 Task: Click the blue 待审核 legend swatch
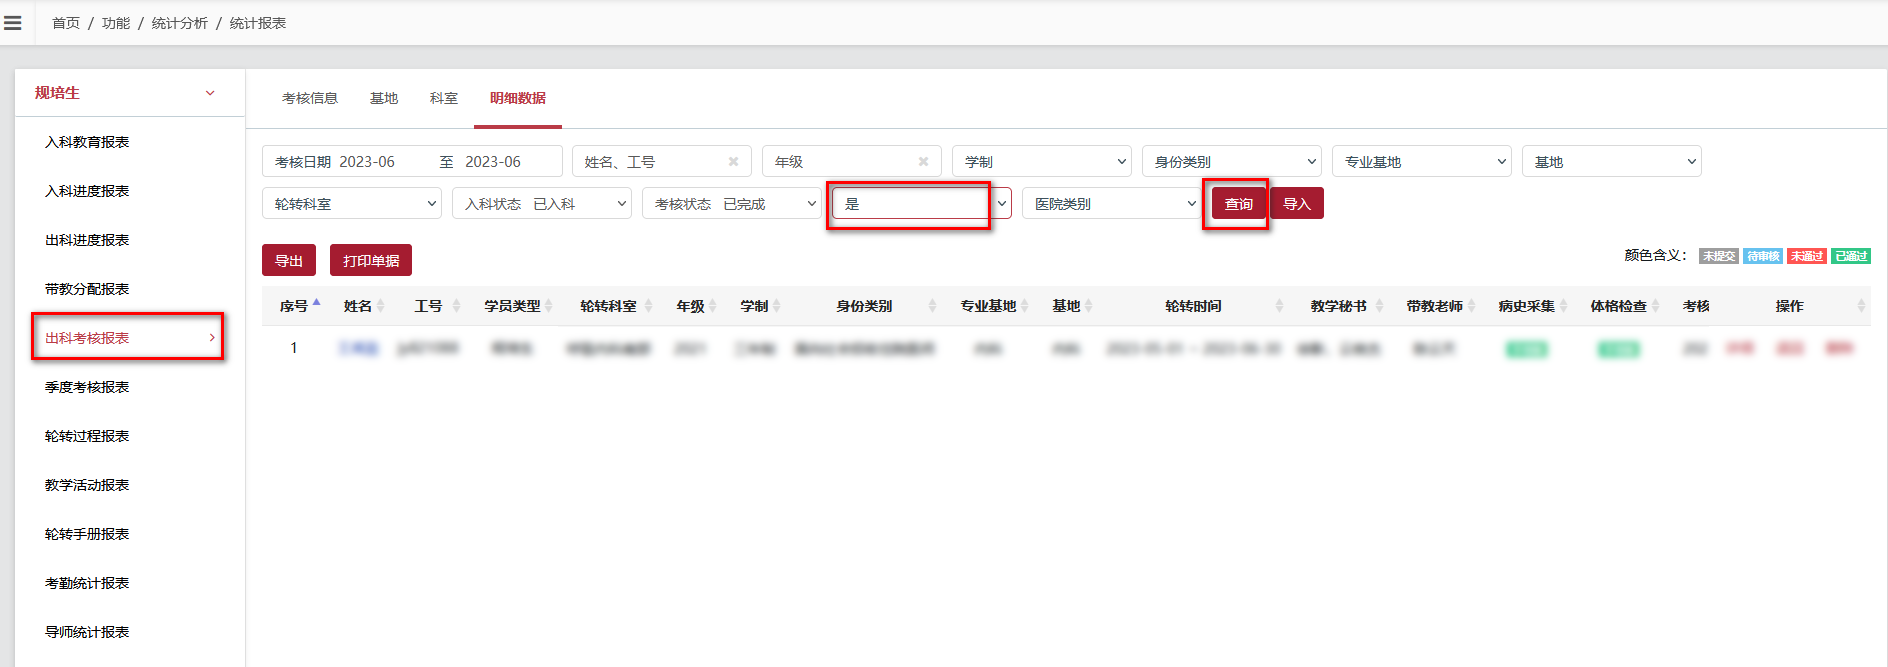[x=1763, y=256]
